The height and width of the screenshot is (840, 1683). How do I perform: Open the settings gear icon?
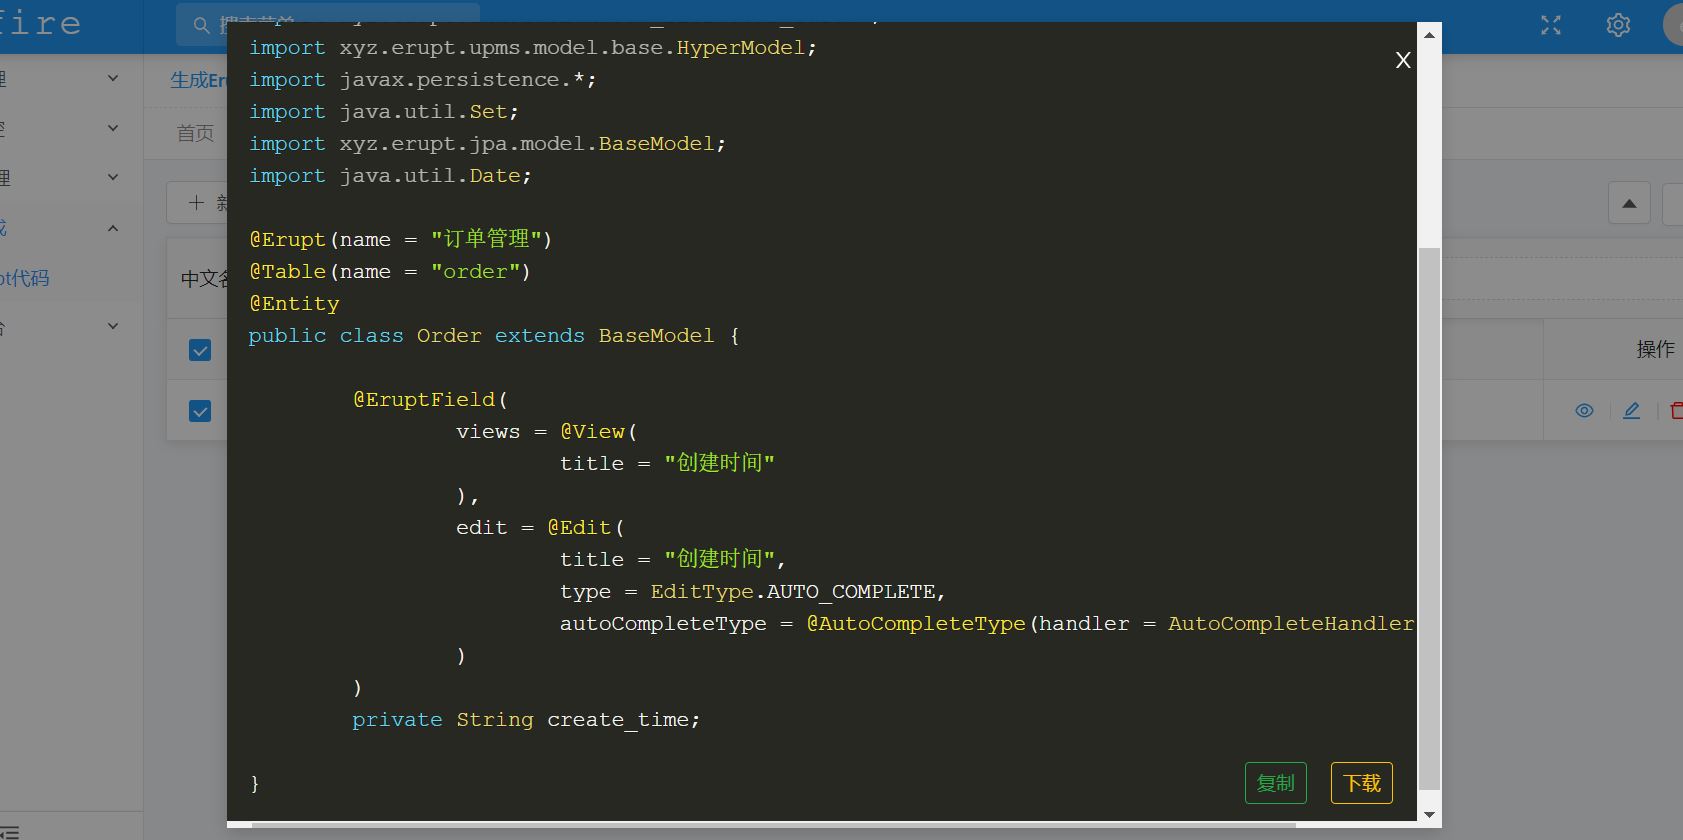point(1618,25)
